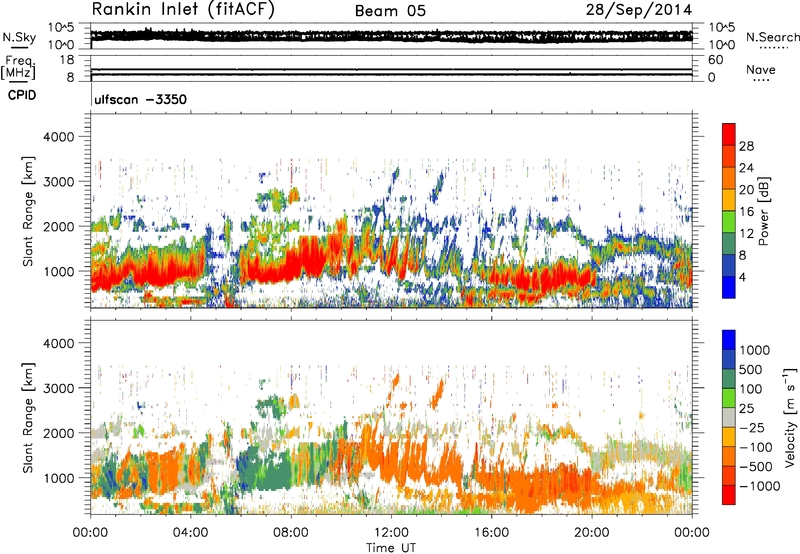
Task: Click the "24" tick on Power scale
Action: point(746,168)
